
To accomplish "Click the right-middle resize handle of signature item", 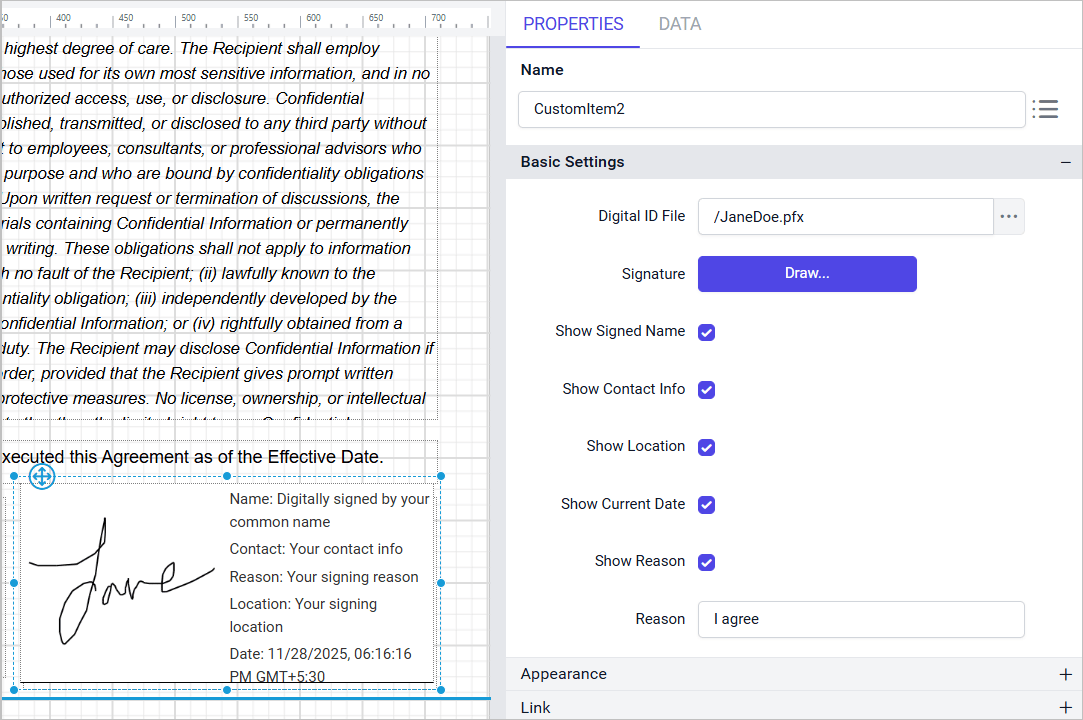I will click(x=441, y=583).
